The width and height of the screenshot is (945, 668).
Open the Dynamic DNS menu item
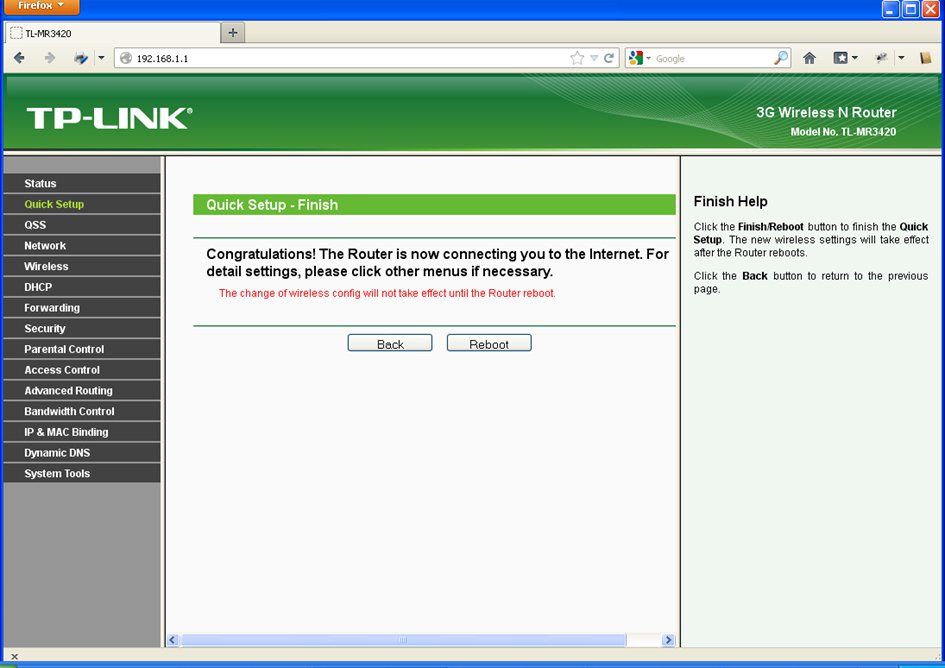tap(82, 453)
